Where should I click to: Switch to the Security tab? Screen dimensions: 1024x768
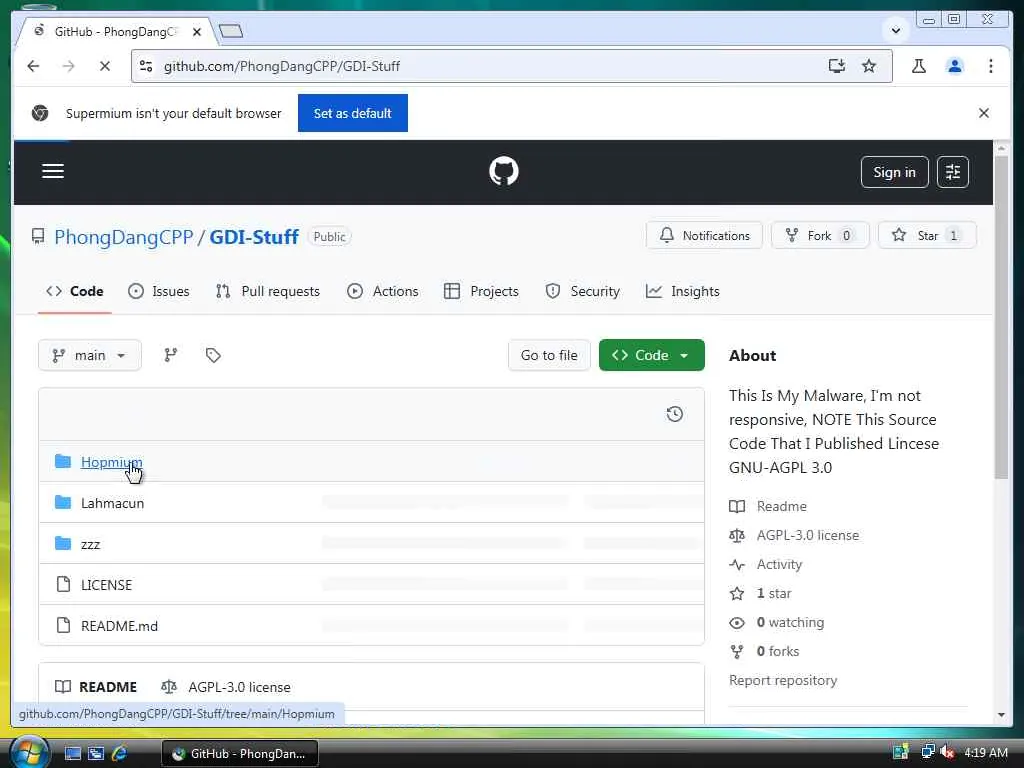click(583, 291)
